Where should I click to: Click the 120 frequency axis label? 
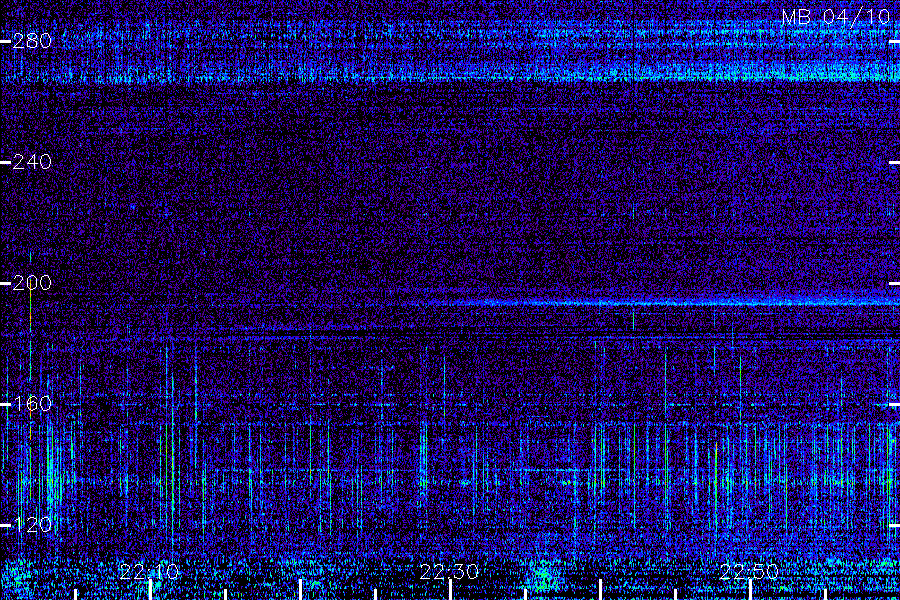click(32, 524)
